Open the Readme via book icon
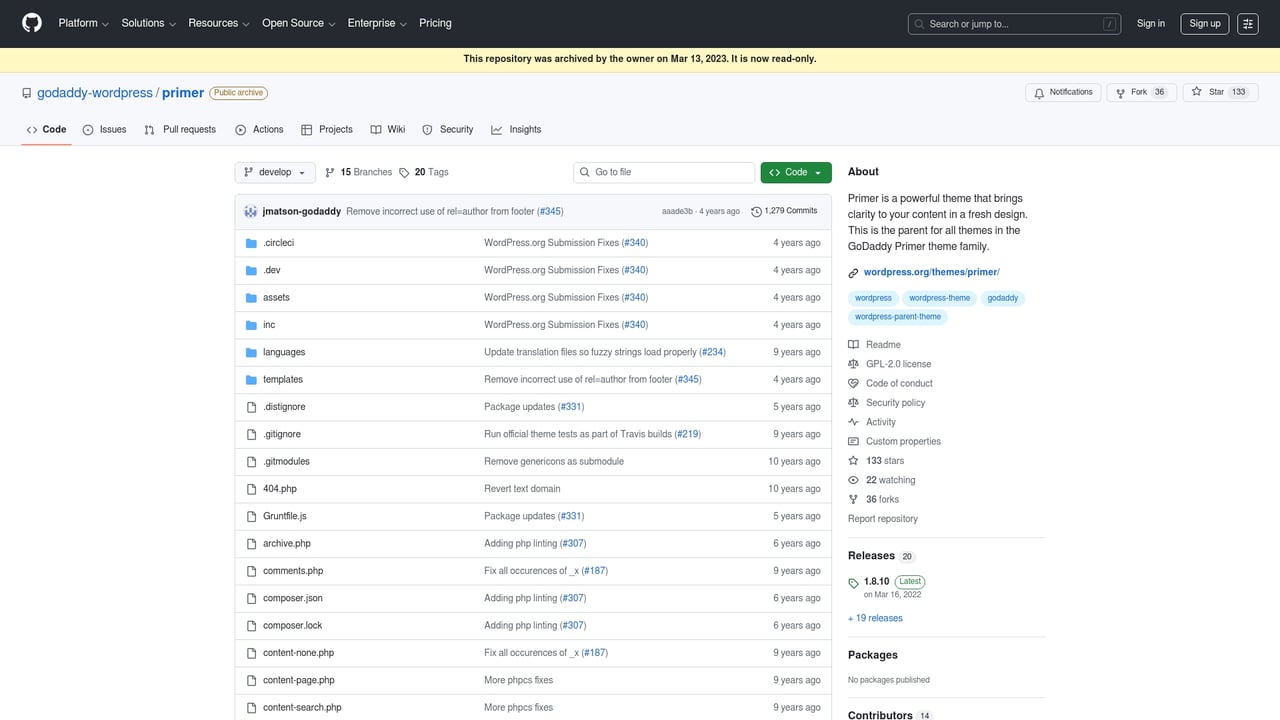Viewport: 1280px width, 720px height. (x=854, y=344)
